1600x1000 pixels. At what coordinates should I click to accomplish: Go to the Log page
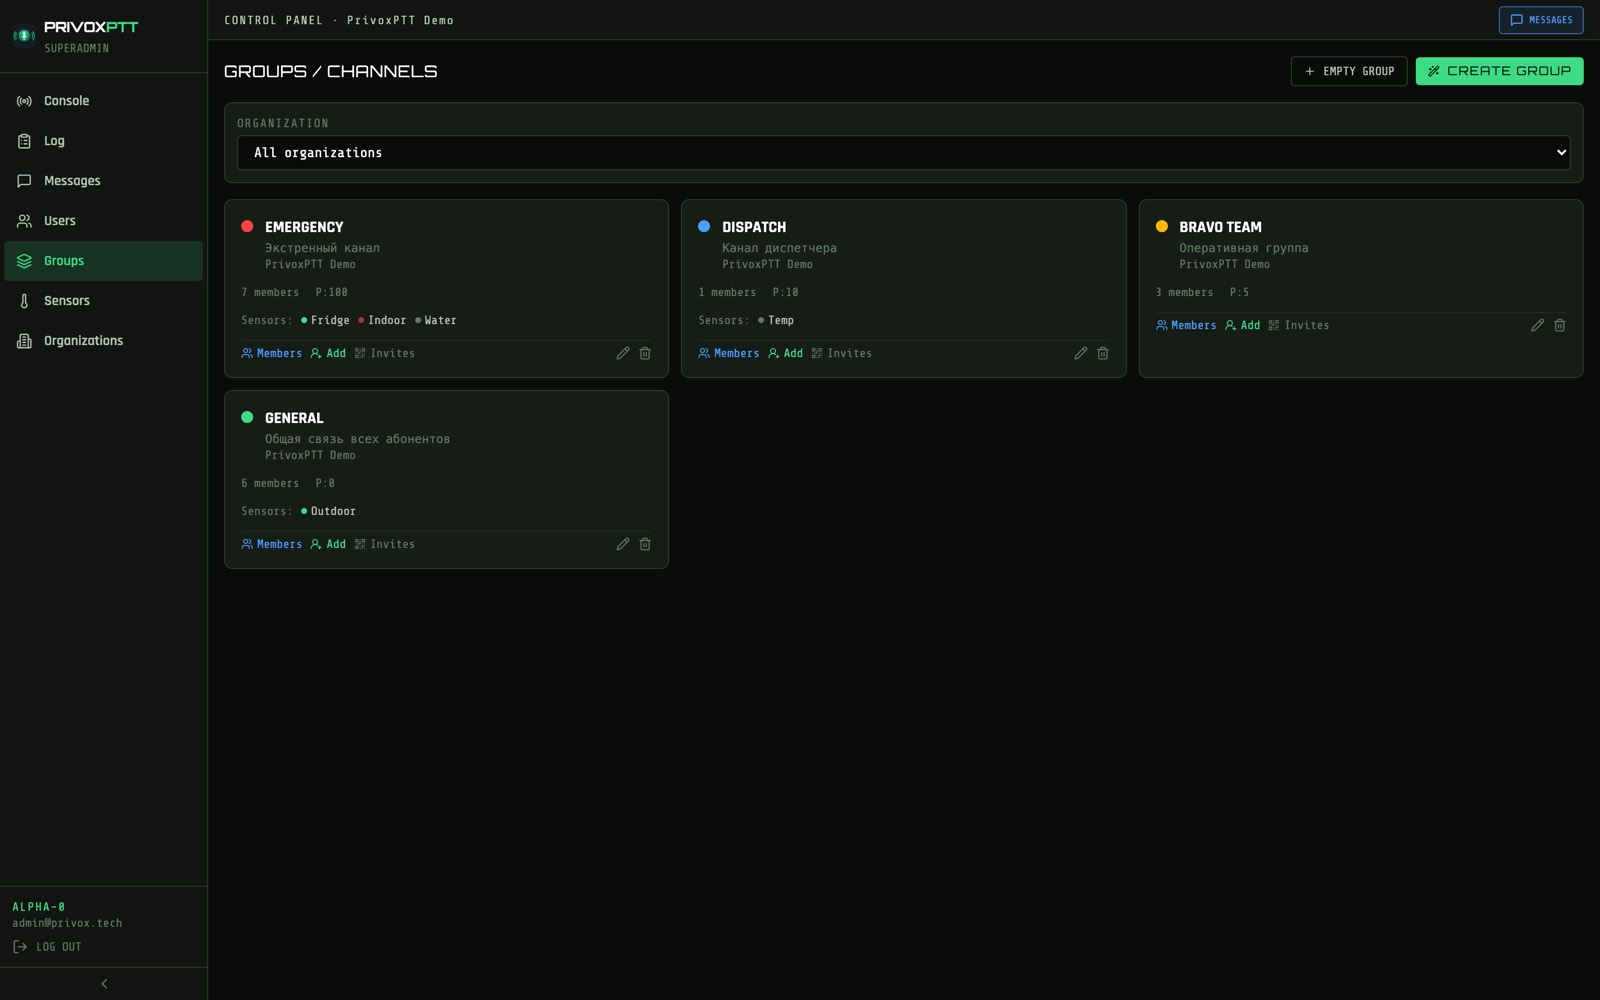104,141
